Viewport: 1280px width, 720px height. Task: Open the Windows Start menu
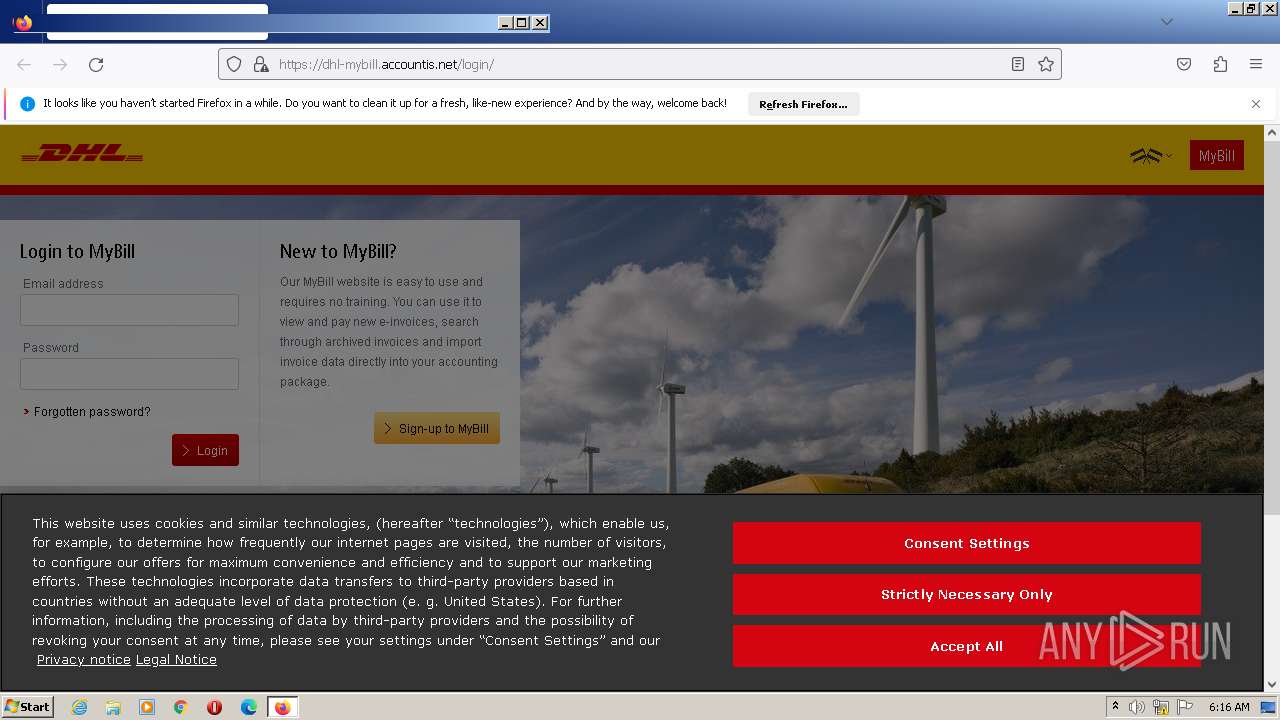[x=27, y=707]
